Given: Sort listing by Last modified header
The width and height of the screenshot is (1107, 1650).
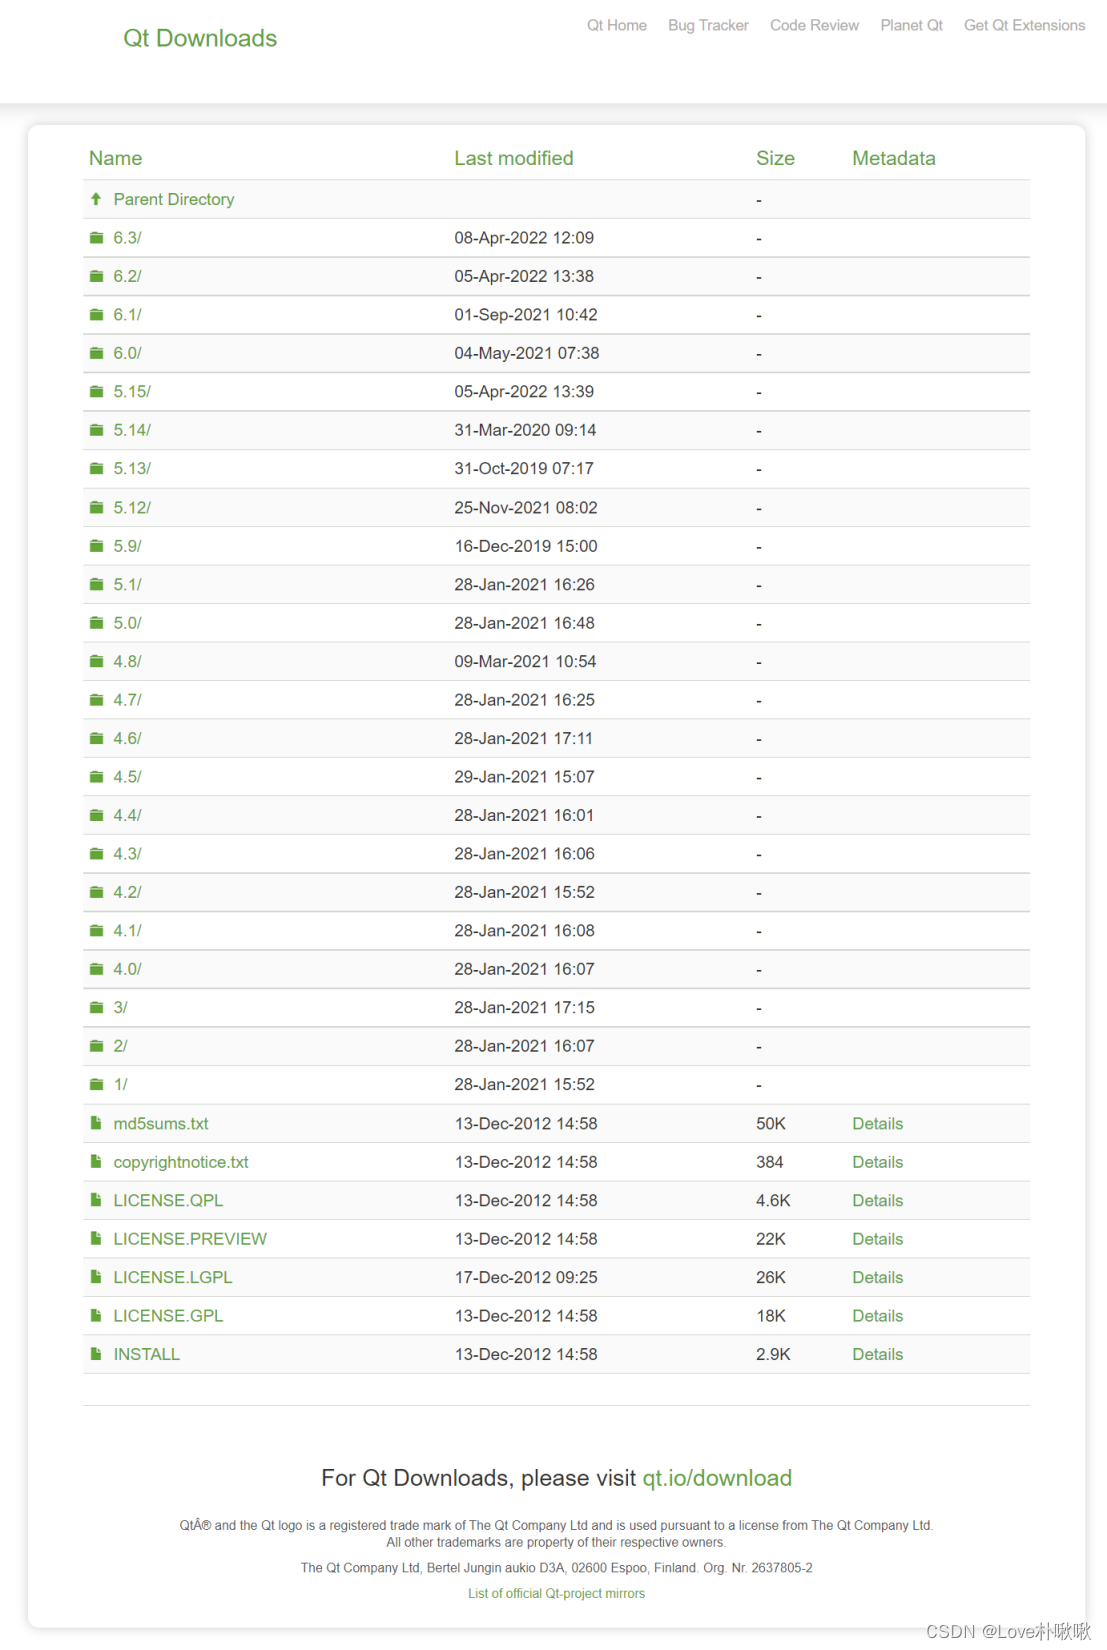Looking at the screenshot, I should click(x=514, y=158).
